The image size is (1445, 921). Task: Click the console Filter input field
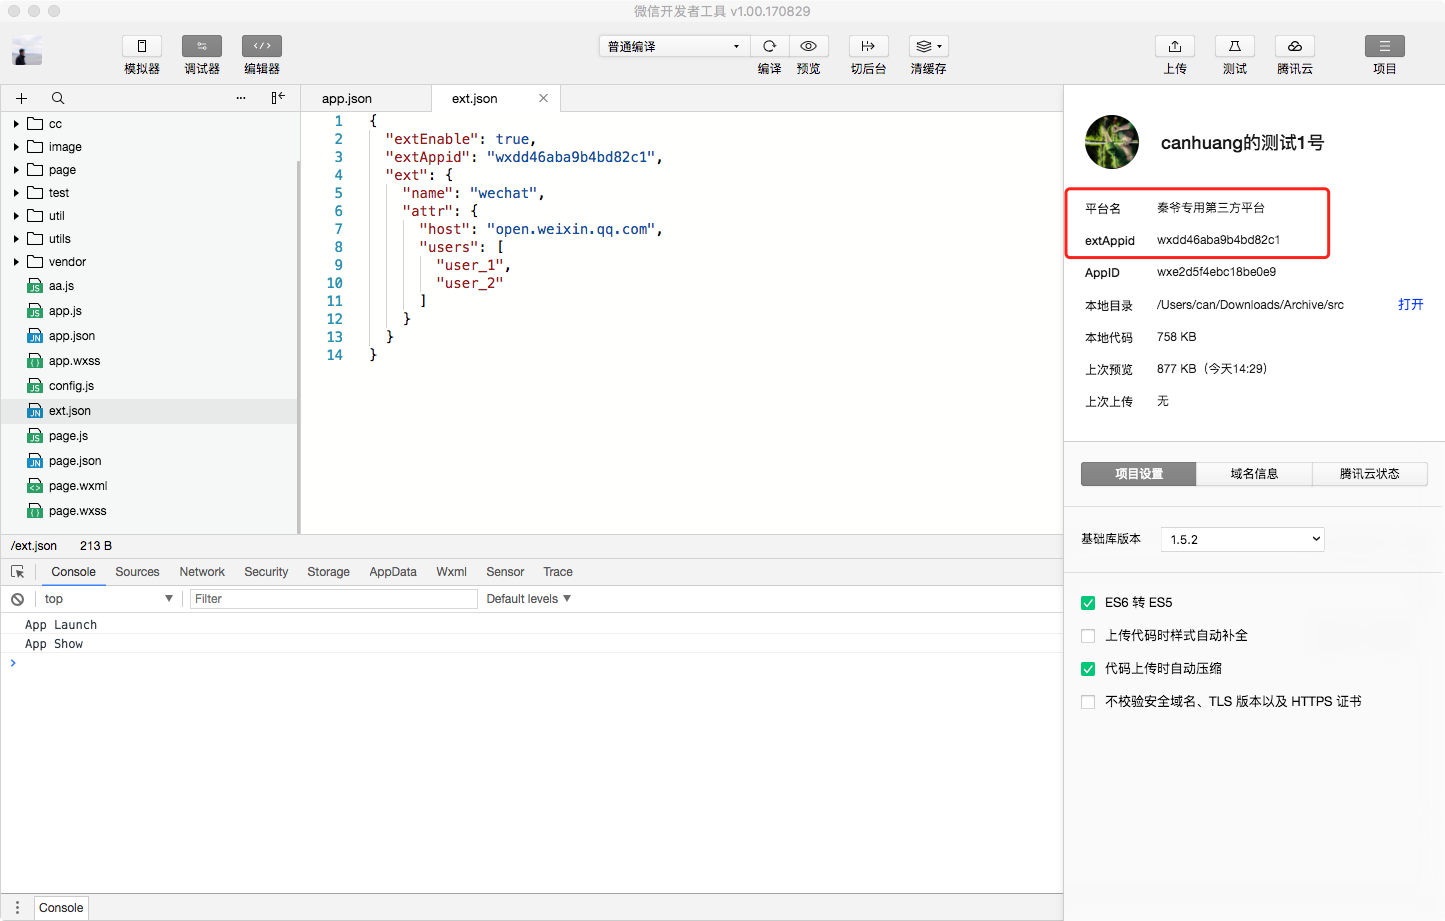pos(333,599)
